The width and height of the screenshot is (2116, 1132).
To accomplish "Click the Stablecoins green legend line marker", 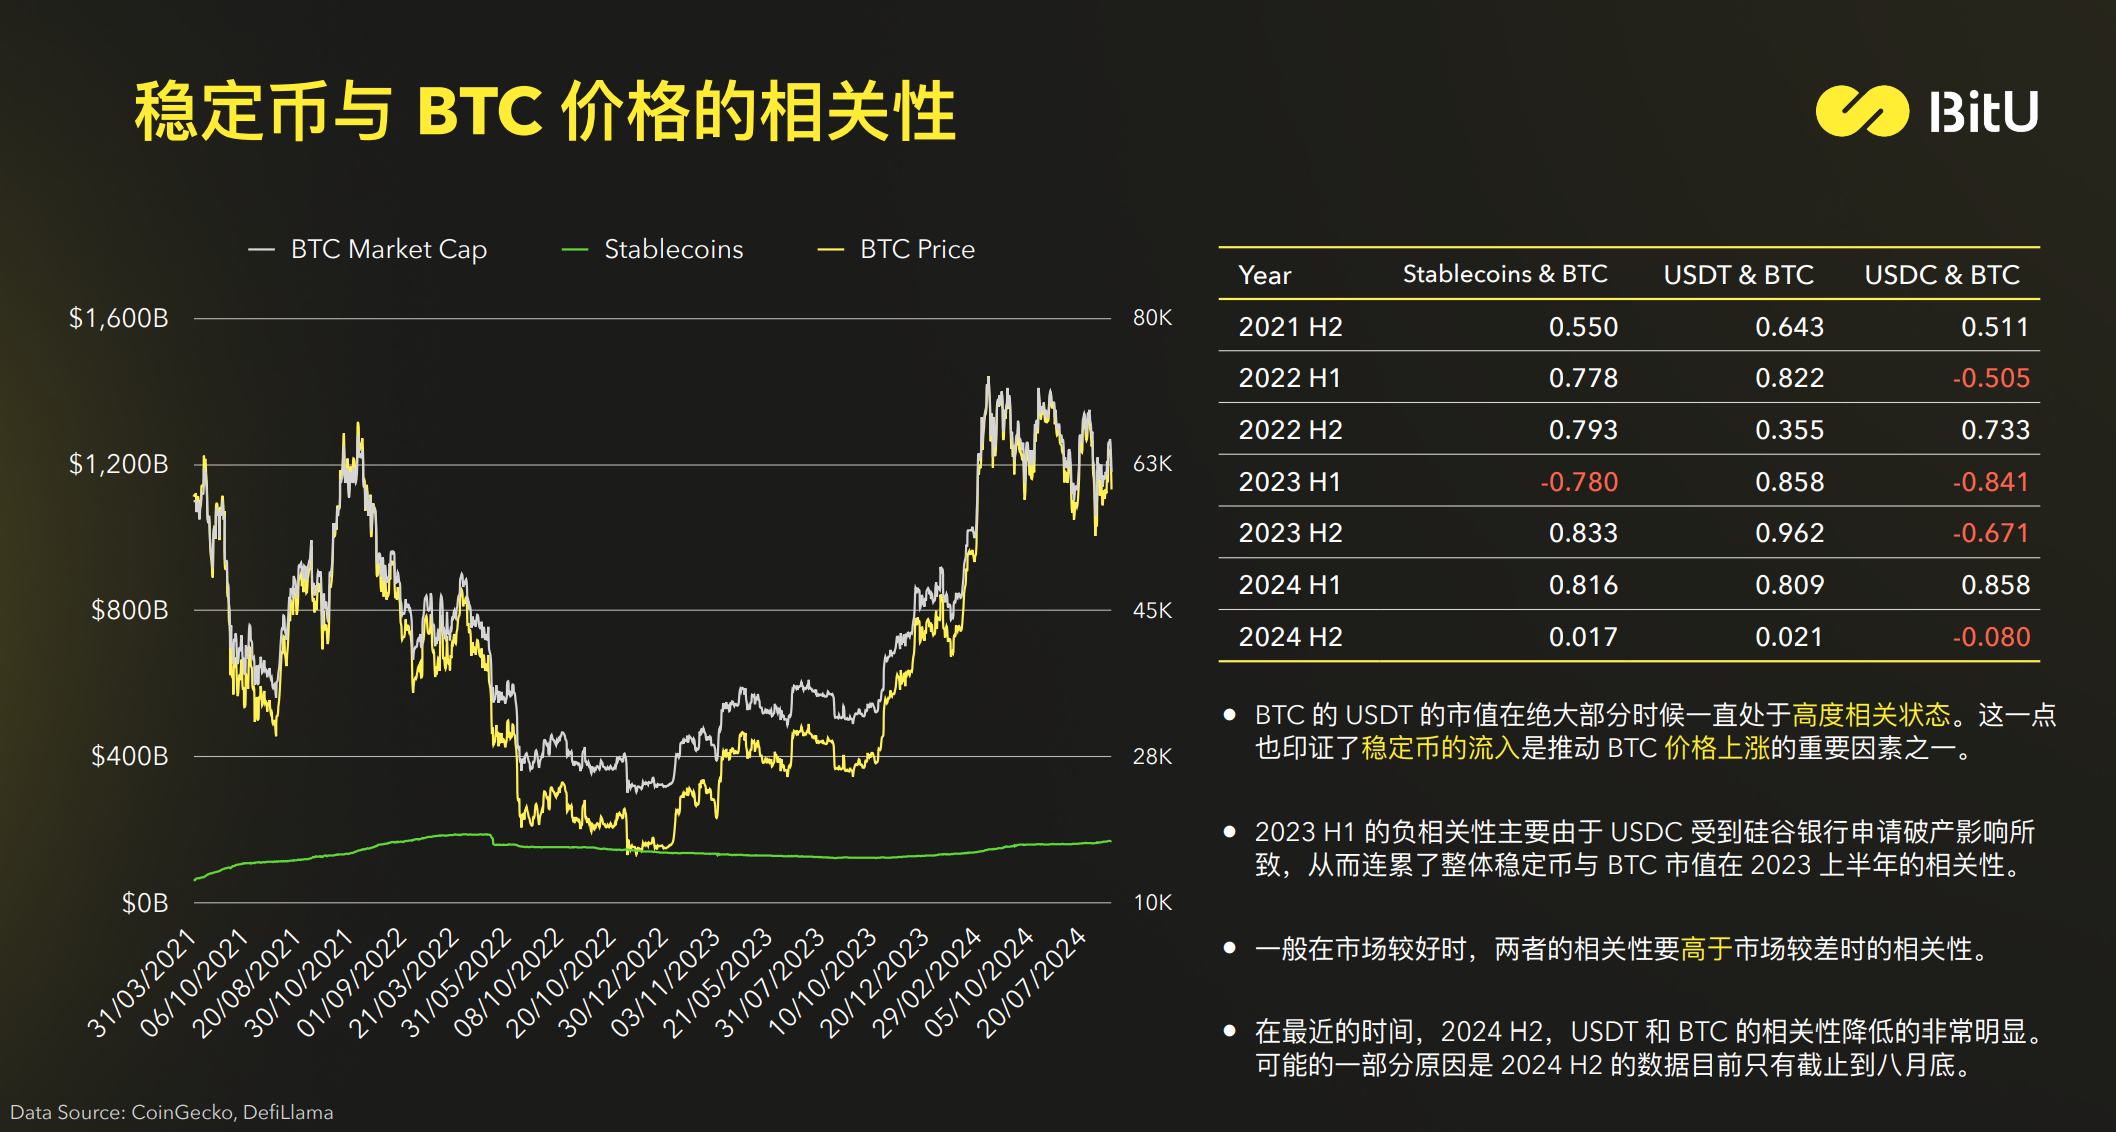I will (x=575, y=250).
